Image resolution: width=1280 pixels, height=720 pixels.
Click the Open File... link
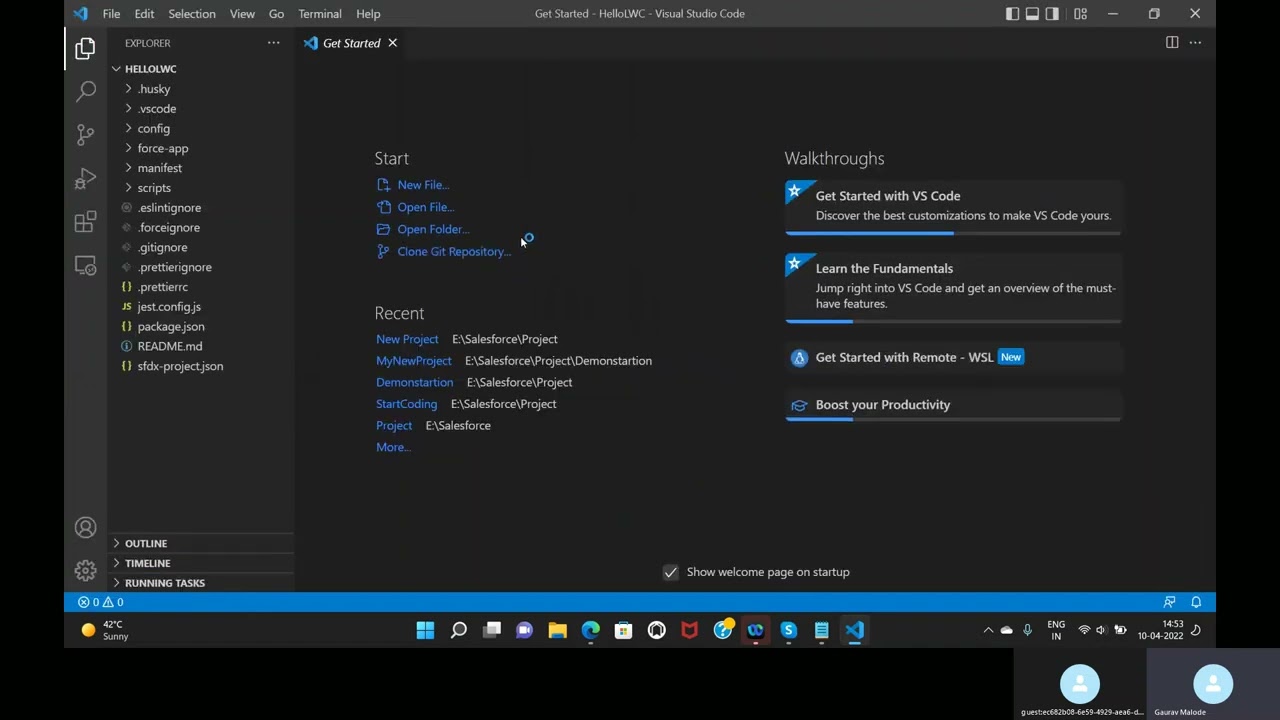click(x=425, y=207)
